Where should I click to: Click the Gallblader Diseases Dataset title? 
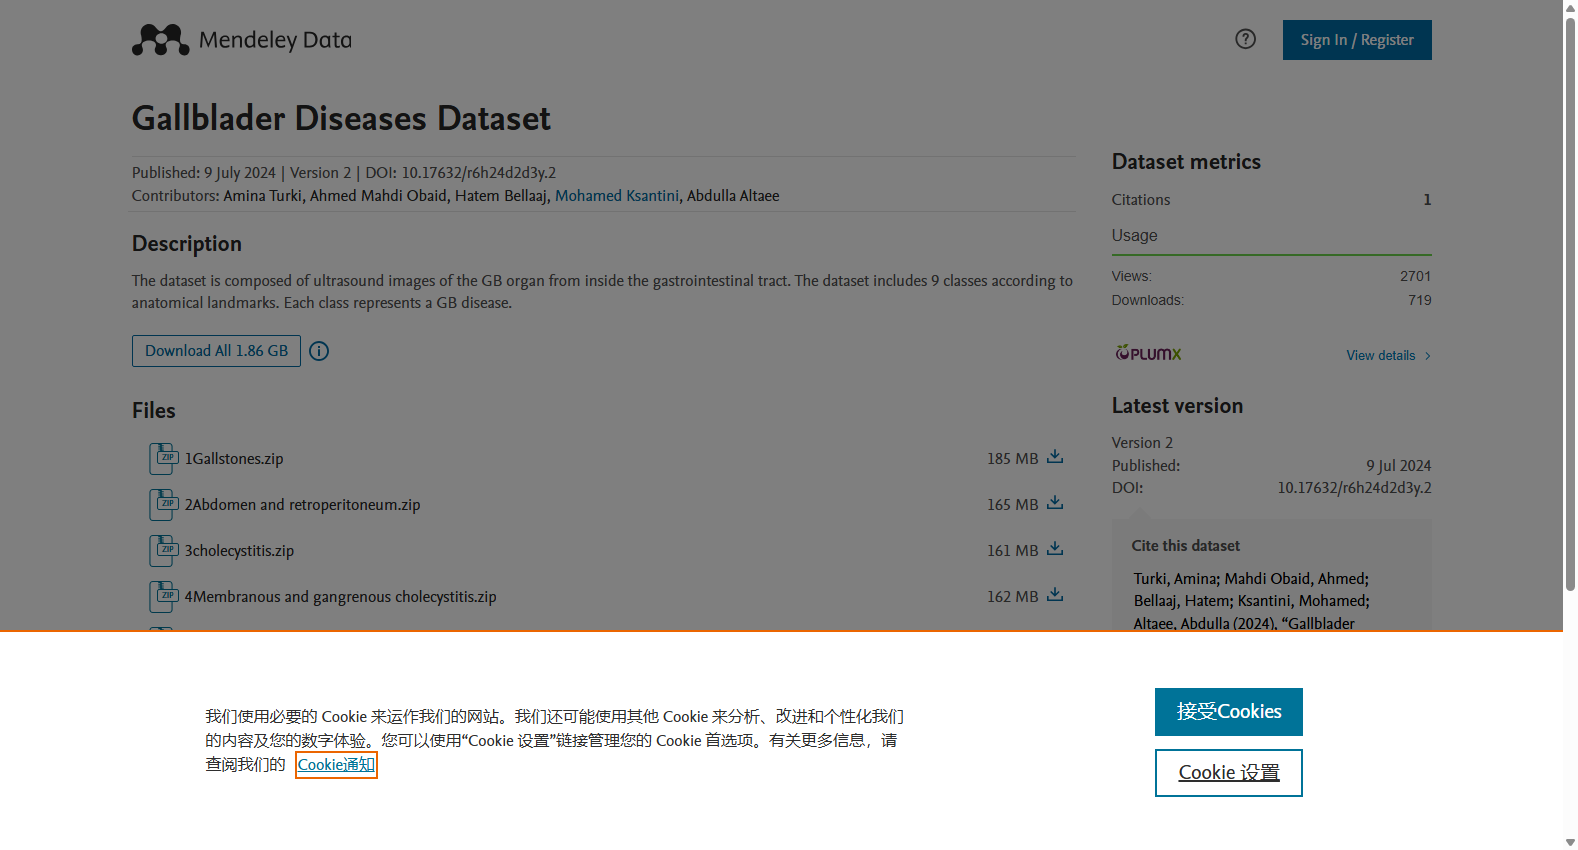click(341, 118)
